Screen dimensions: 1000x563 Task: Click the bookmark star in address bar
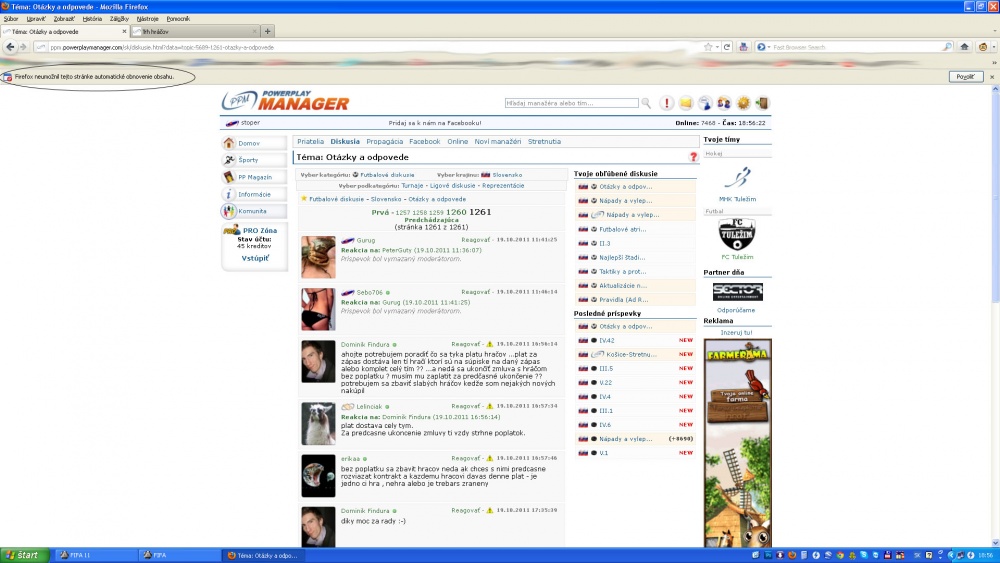point(708,47)
